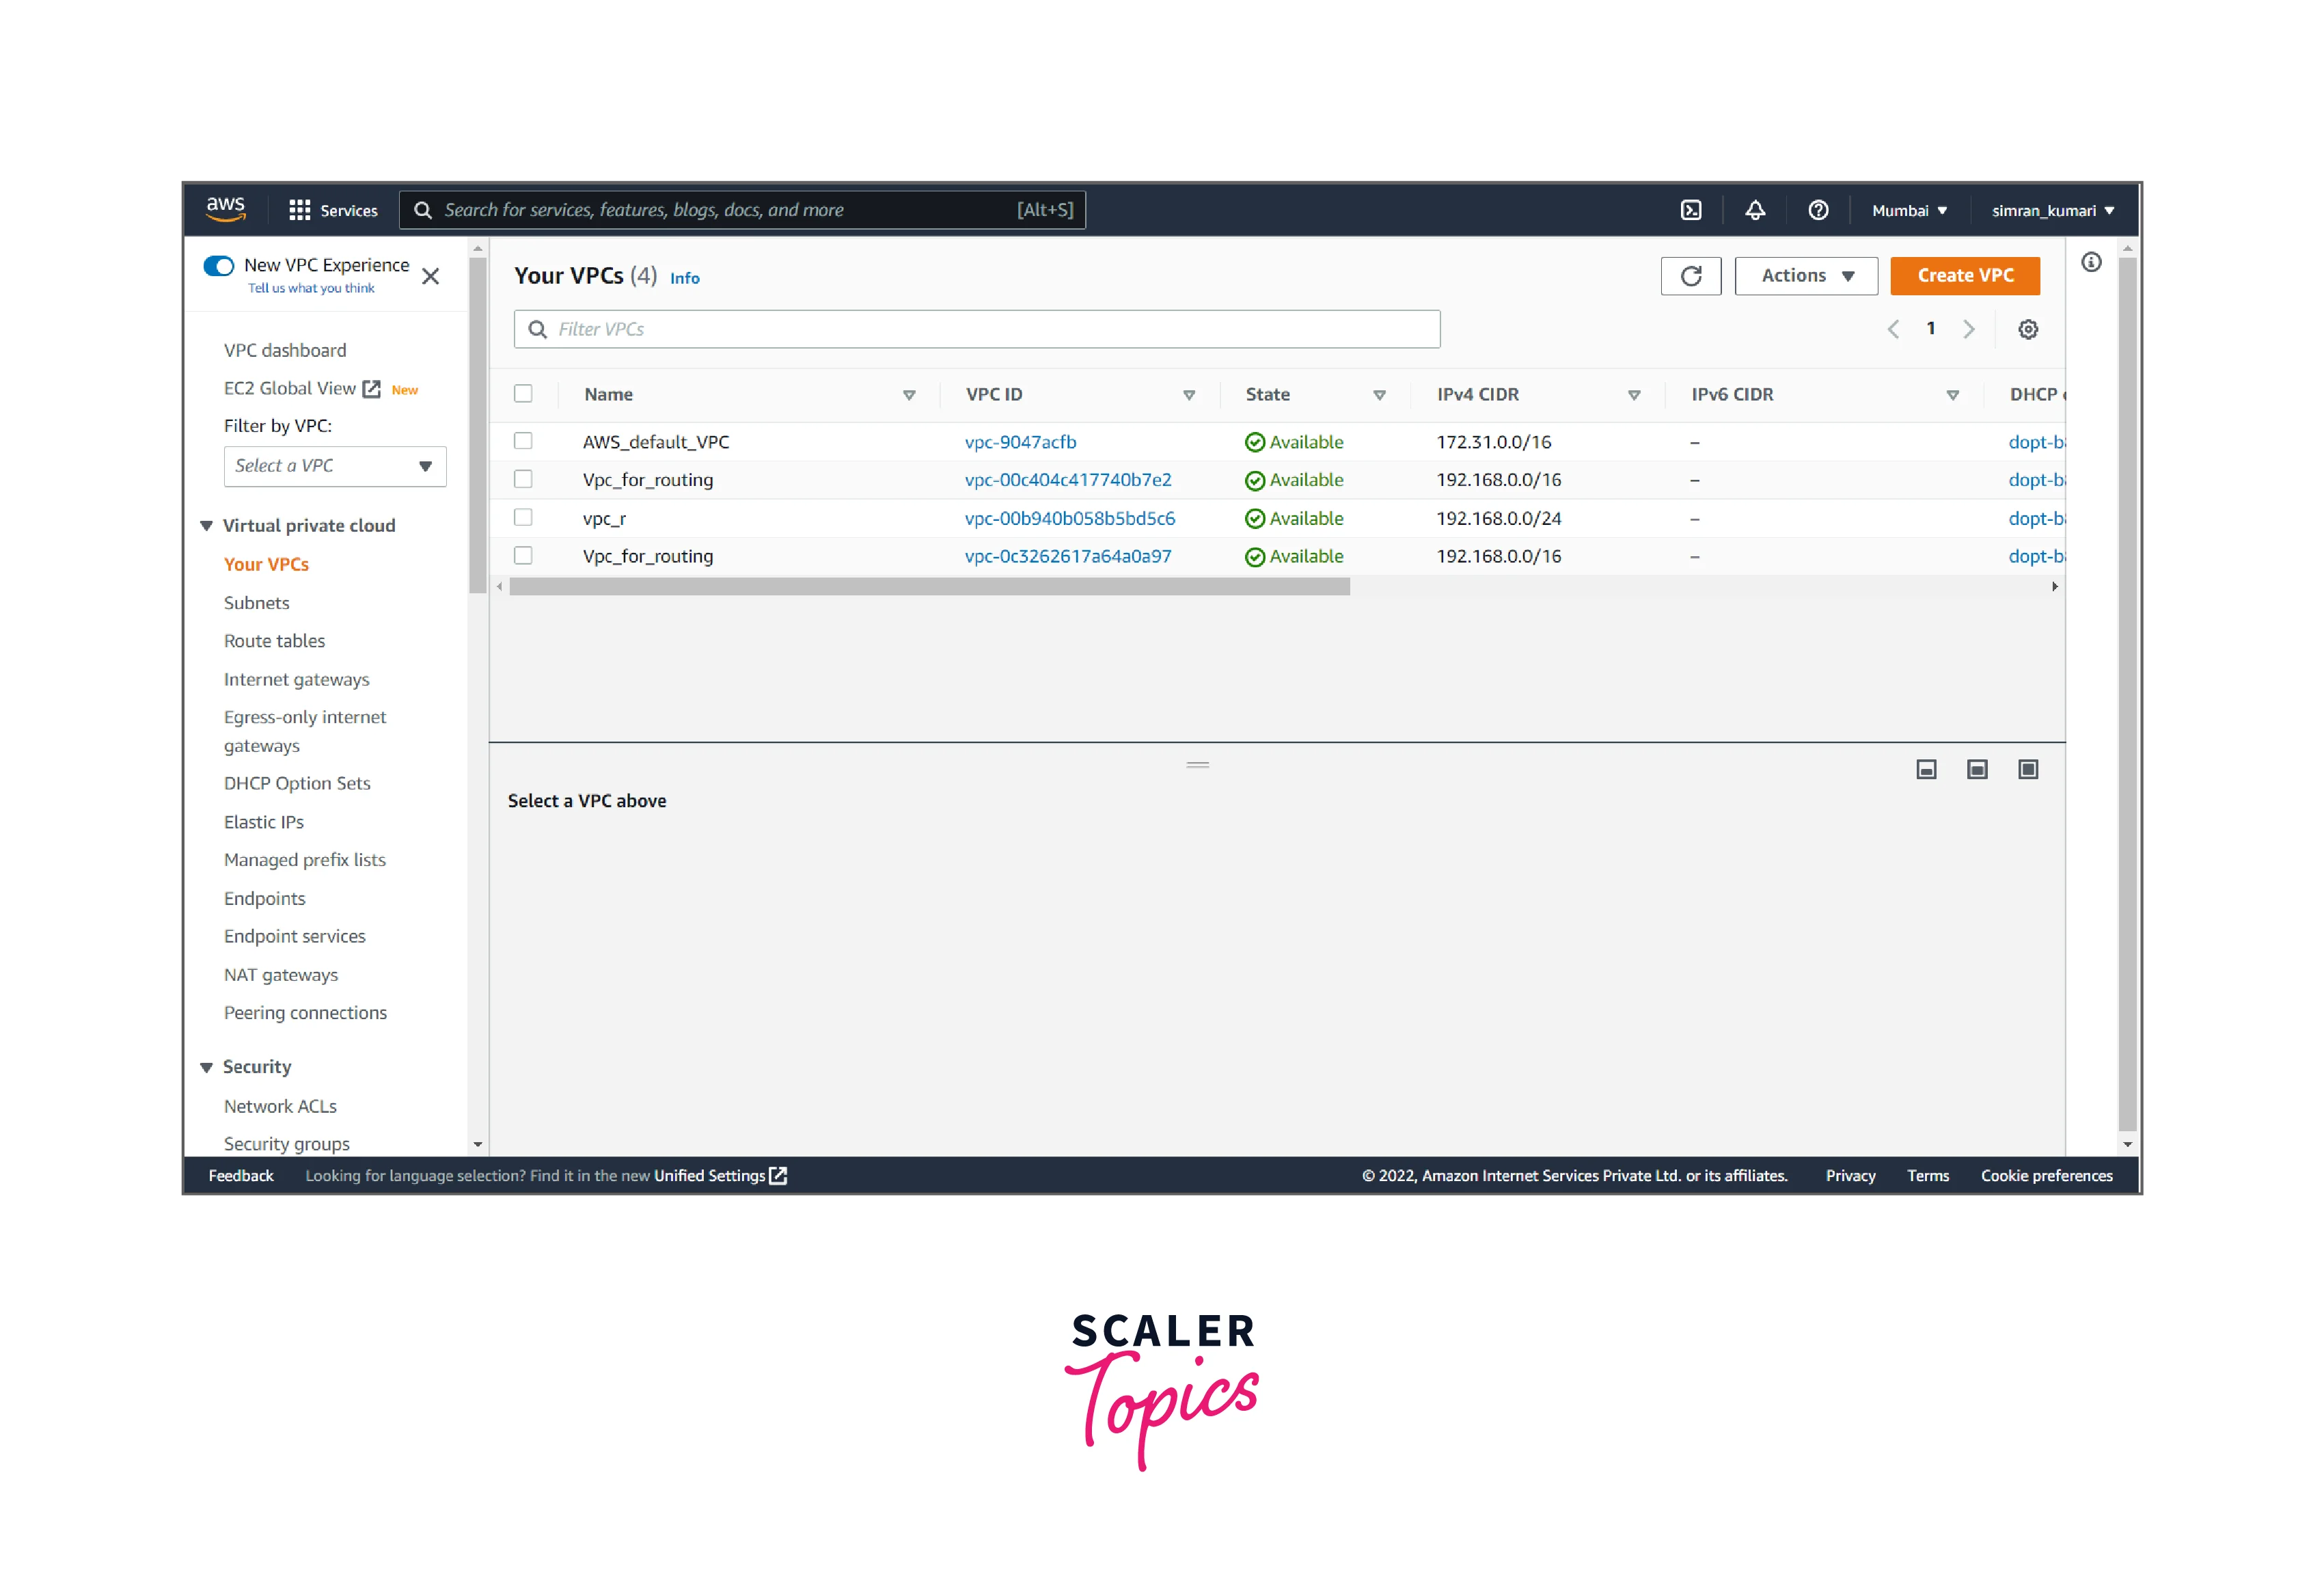Go to Route tables in sidebar
2324x1596 pixels.
coord(274,641)
